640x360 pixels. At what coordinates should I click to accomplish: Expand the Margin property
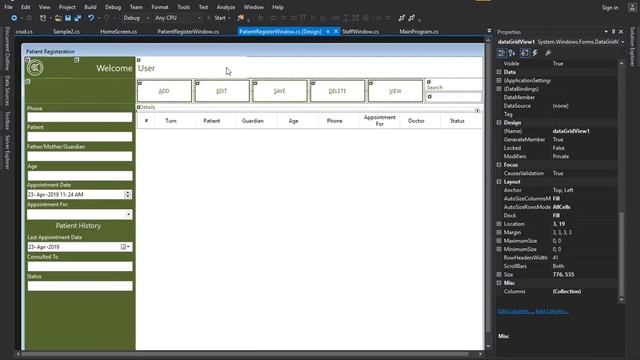tap(499, 232)
